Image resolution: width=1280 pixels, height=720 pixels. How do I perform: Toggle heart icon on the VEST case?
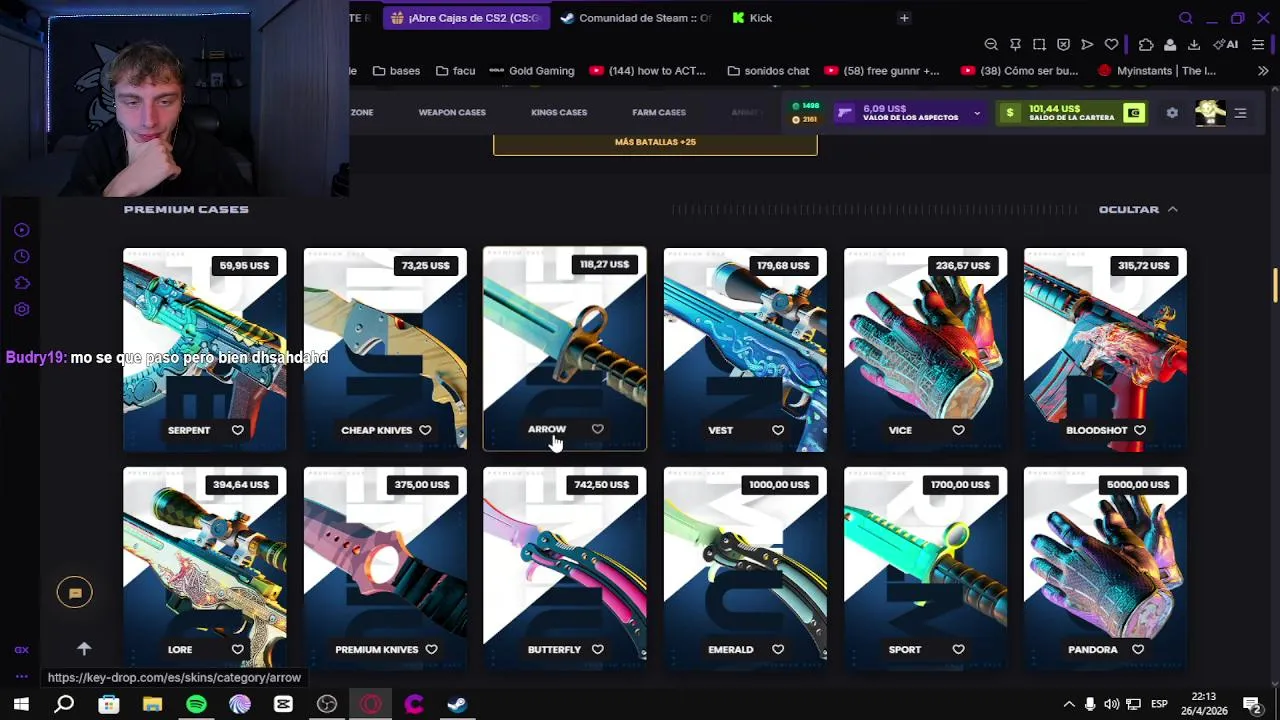pos(778,430)
